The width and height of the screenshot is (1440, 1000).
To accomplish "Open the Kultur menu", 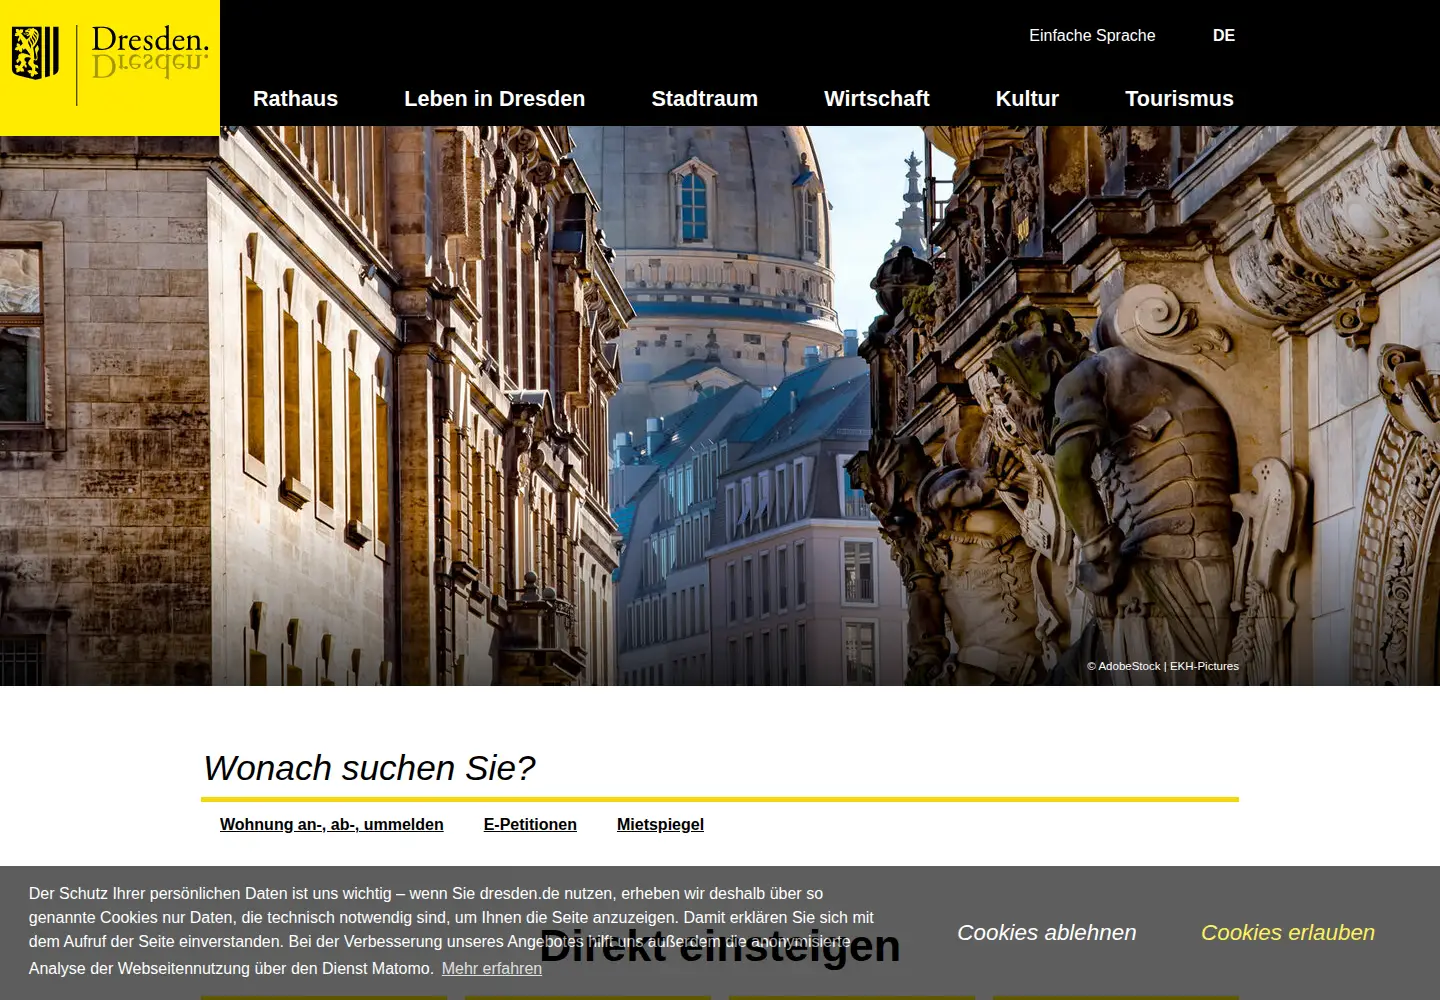I will pos(1027,99).
